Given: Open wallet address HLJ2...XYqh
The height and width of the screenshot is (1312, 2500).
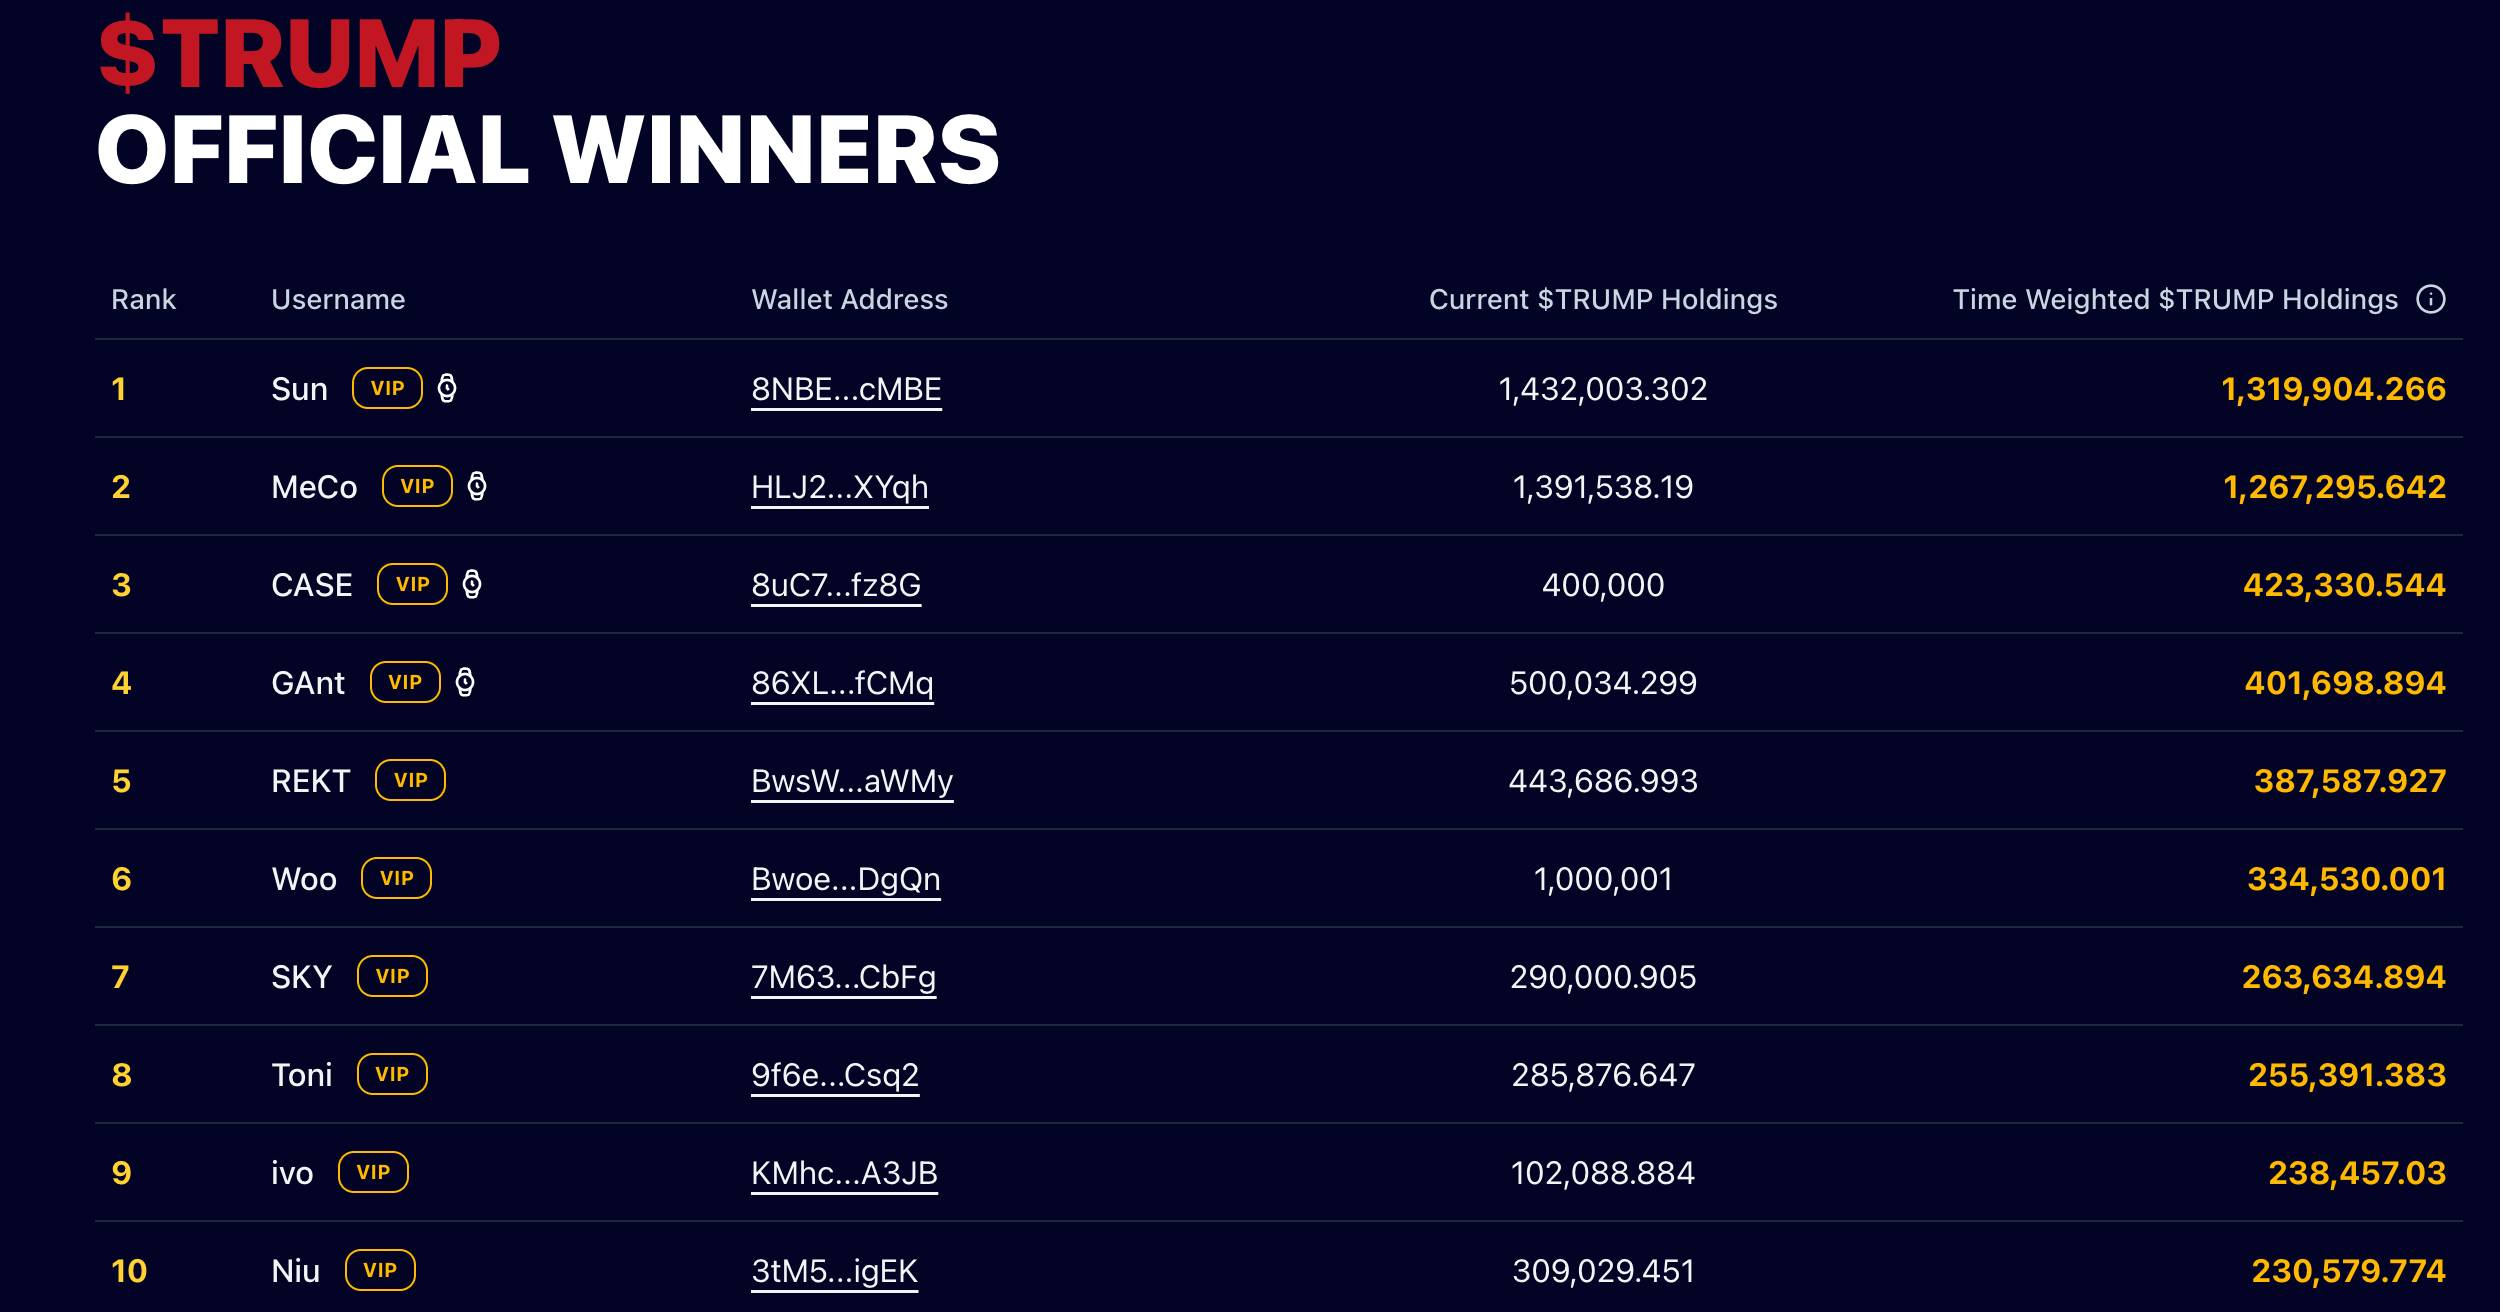Looking at the screenshot, I should click(839, 487).
